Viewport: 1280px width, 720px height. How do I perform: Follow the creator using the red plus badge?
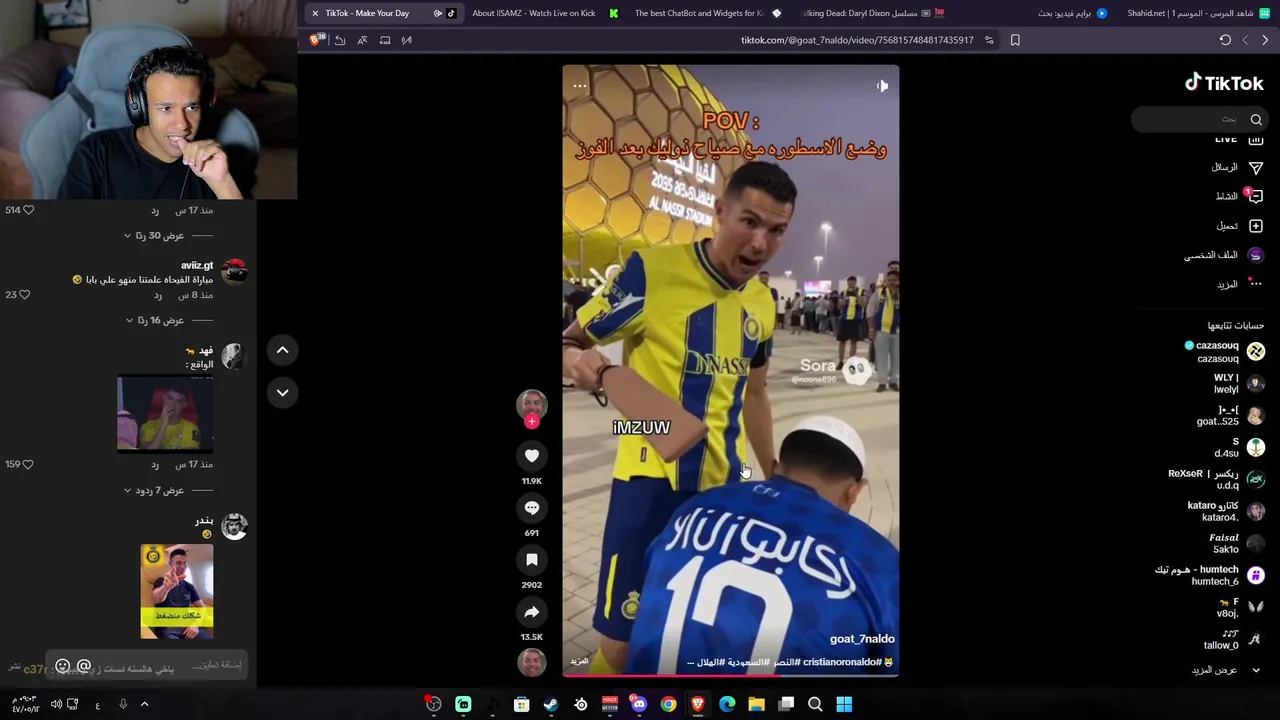click(x=532, y=421)
